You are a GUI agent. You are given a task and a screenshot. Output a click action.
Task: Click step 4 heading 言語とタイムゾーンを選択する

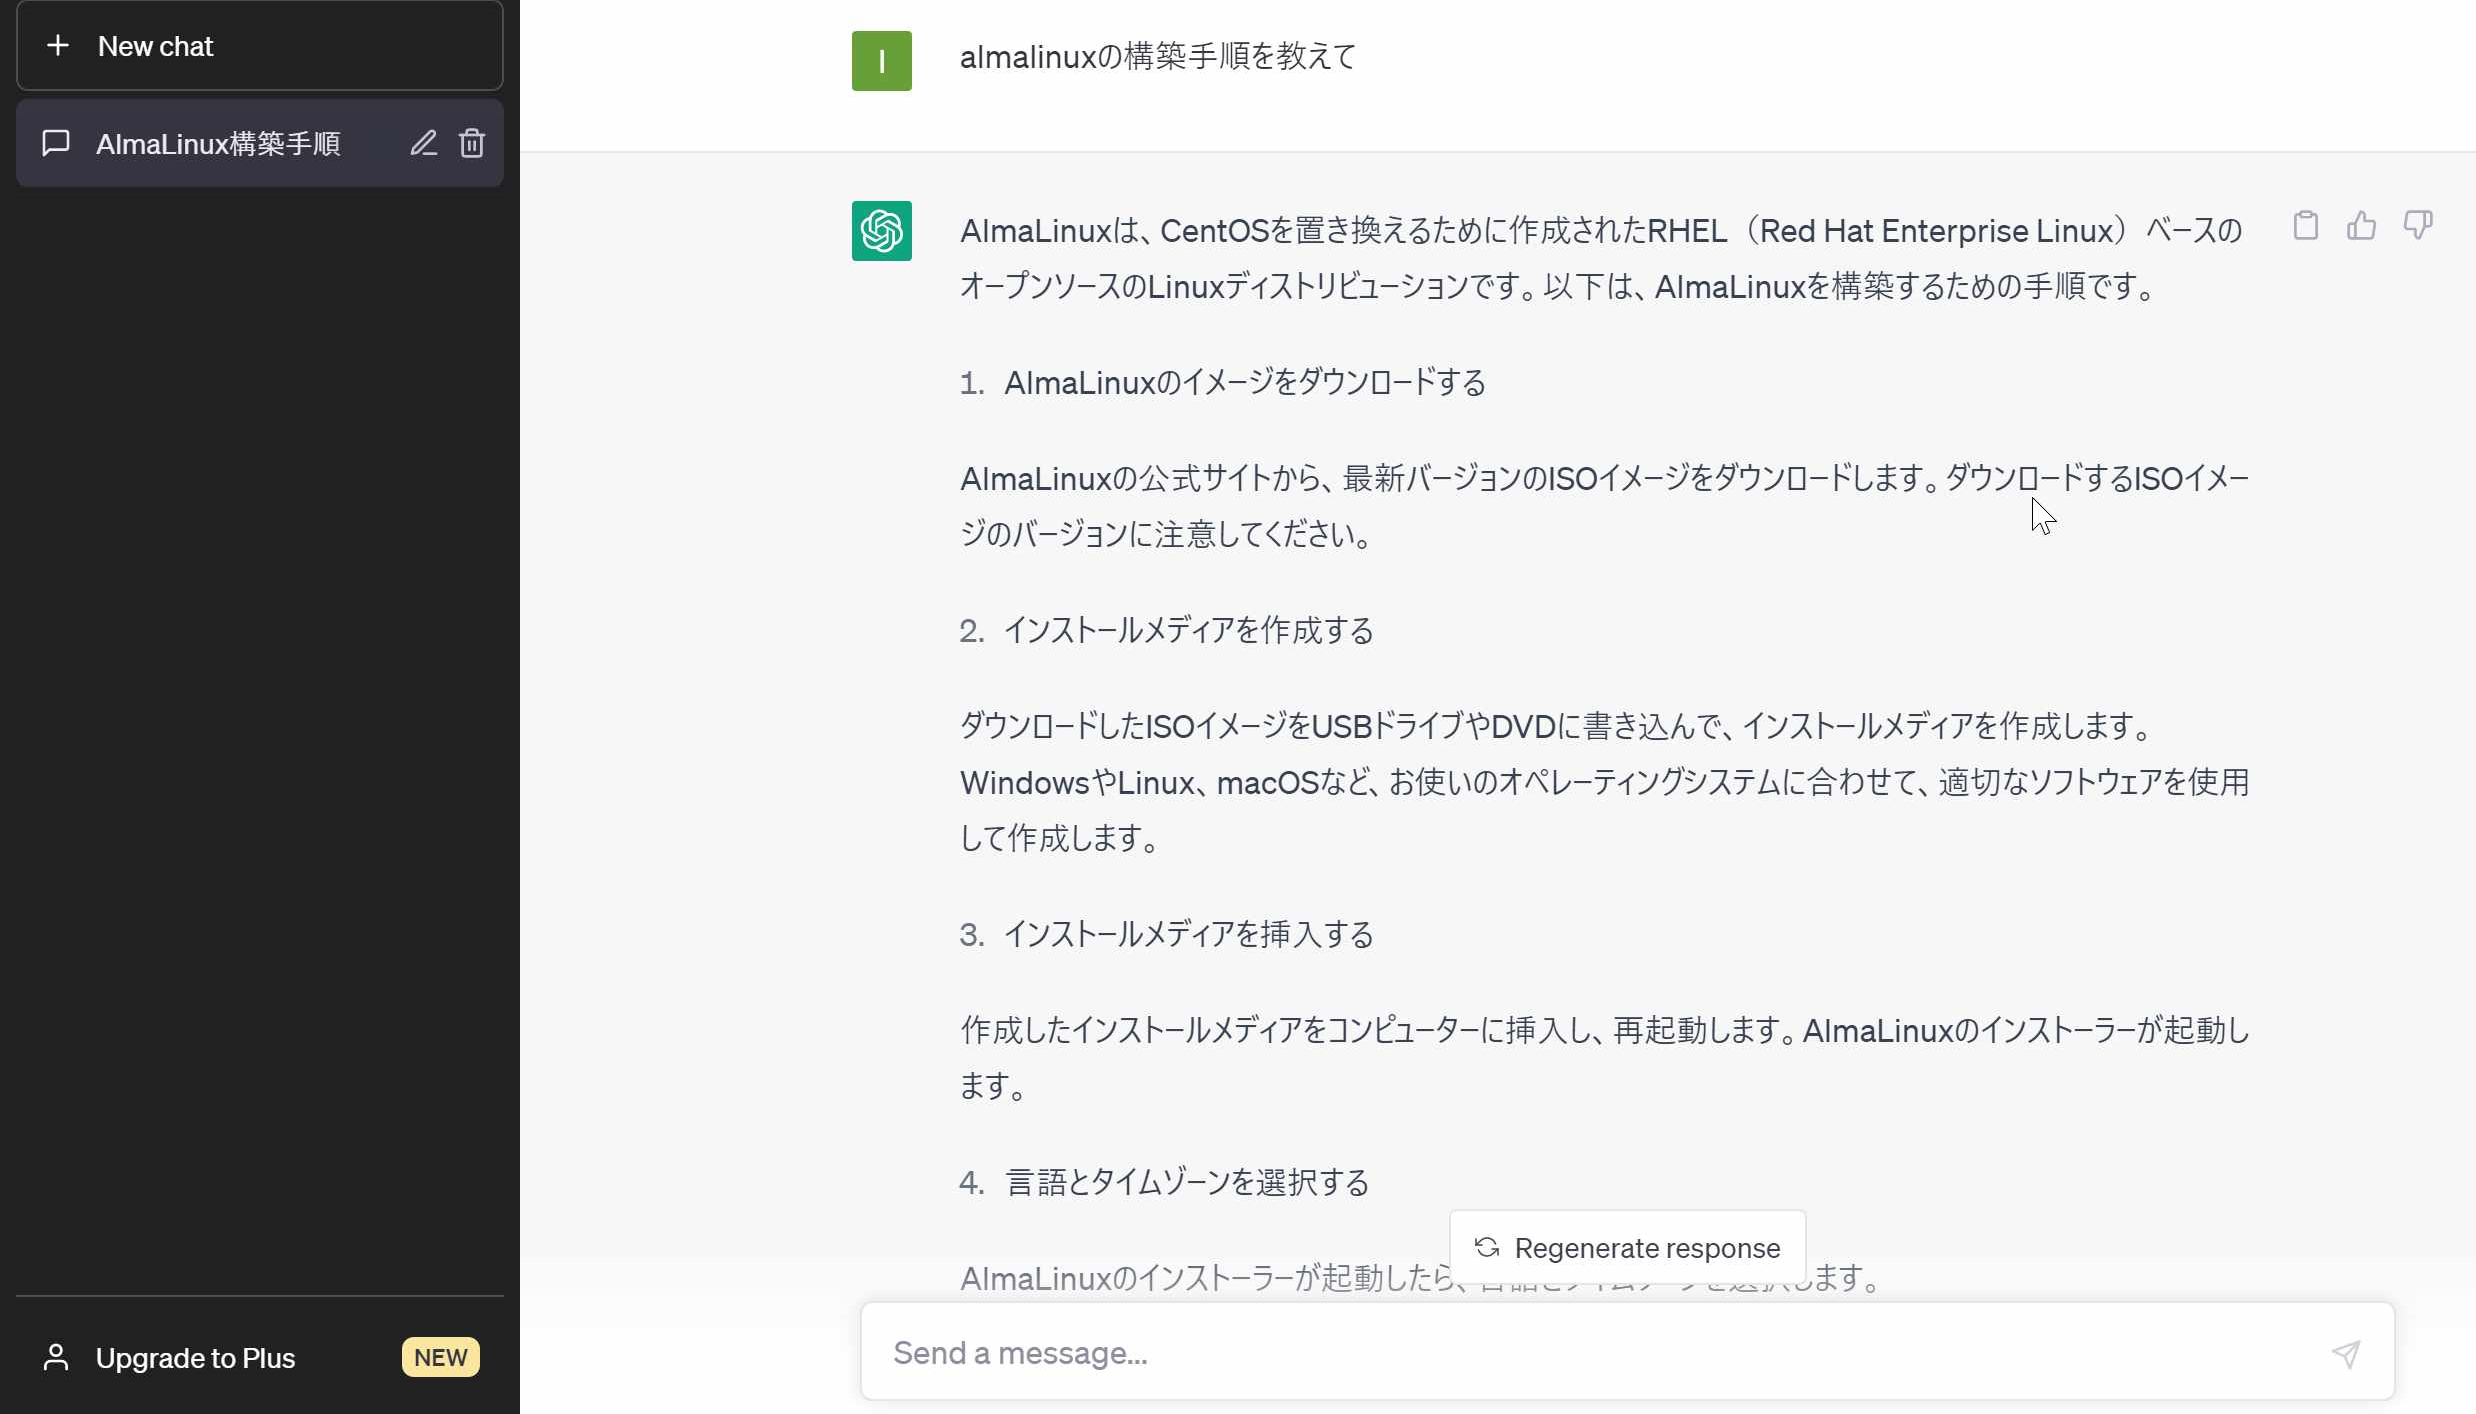(x=1186, y=1183)
